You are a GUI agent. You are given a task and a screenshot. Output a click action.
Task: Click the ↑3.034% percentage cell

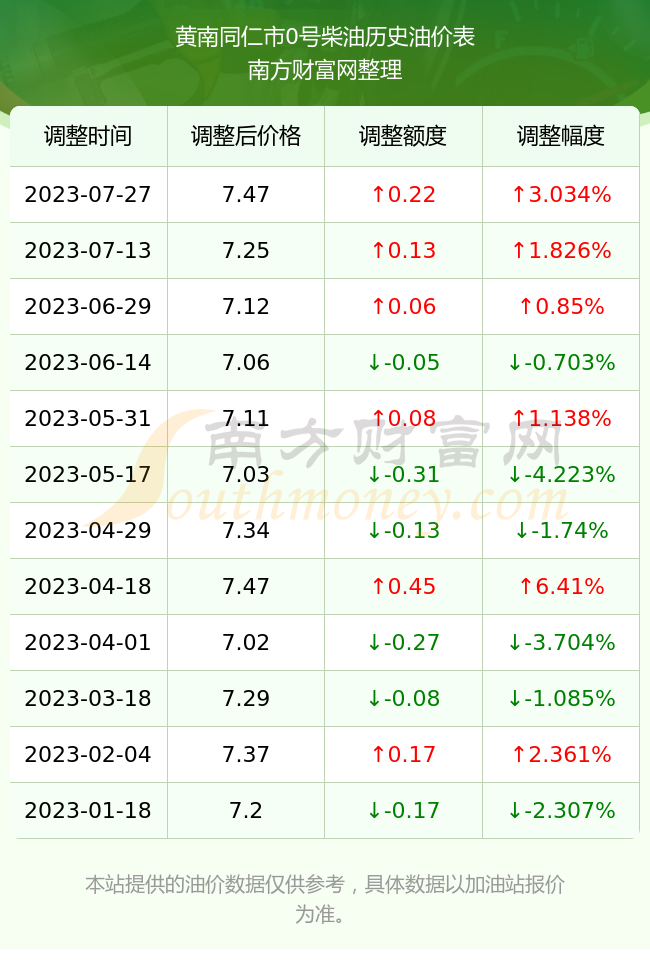[561, 194]
